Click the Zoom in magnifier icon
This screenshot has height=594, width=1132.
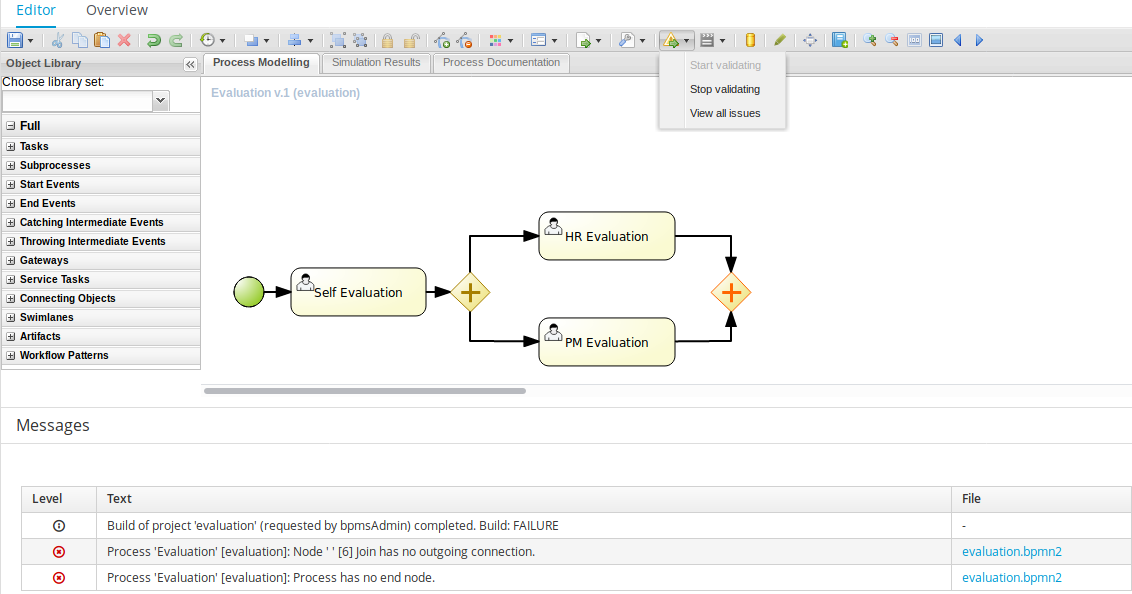870,40
